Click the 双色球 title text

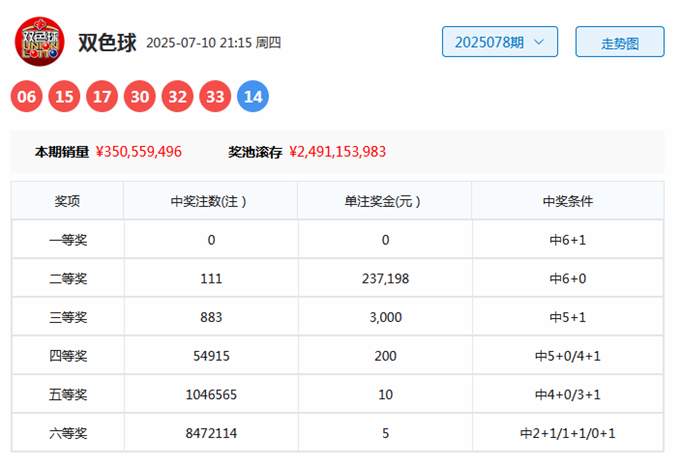[107, 42]
